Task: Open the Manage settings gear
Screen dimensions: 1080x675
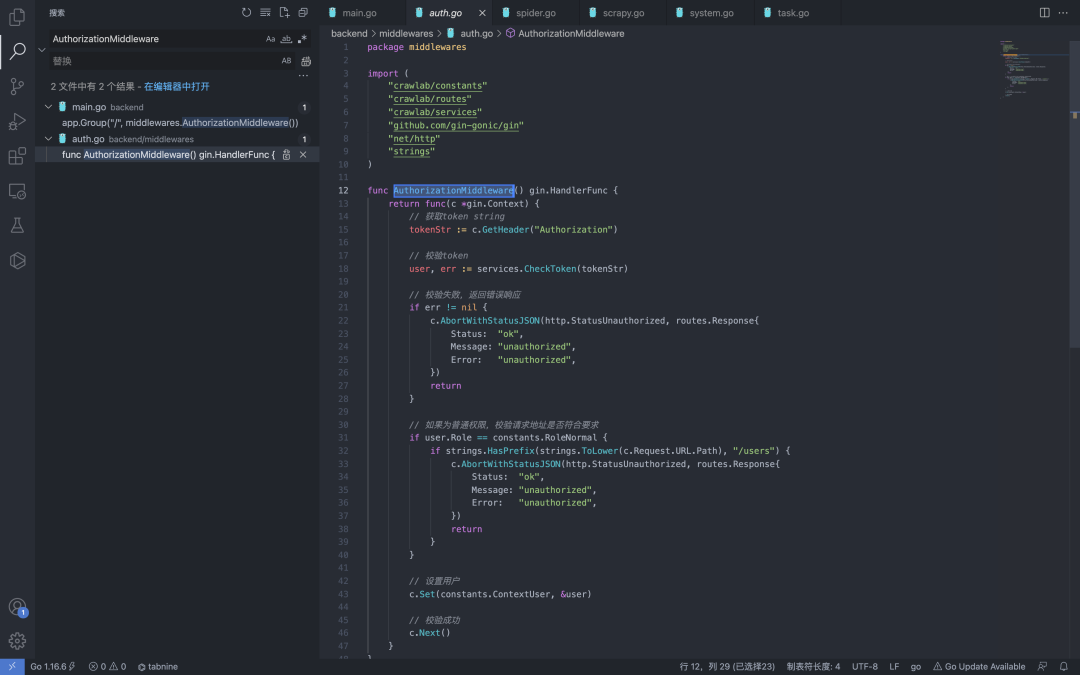Action: click(17, 641)
